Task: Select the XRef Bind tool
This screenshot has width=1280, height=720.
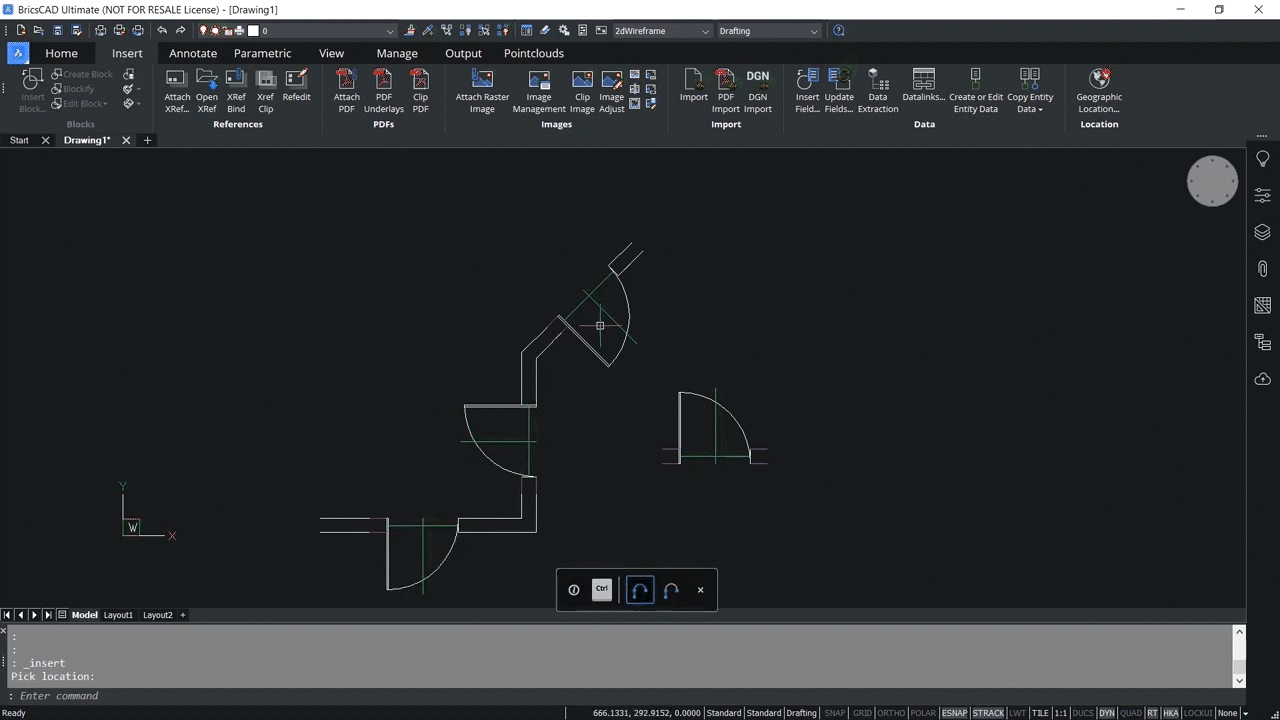Action: coord(236,90)
